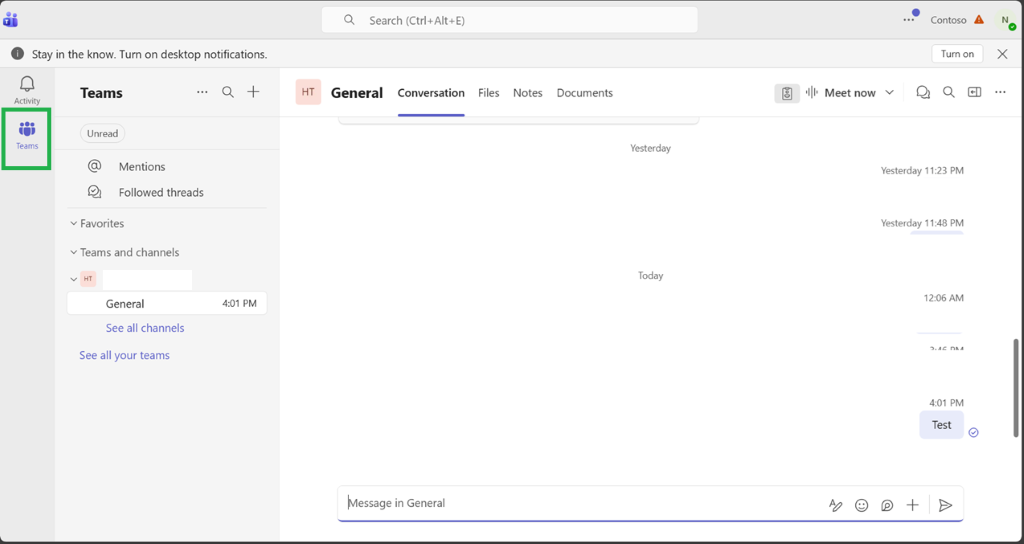Open Followed threads entry
1024x544 pixels.
161,193
